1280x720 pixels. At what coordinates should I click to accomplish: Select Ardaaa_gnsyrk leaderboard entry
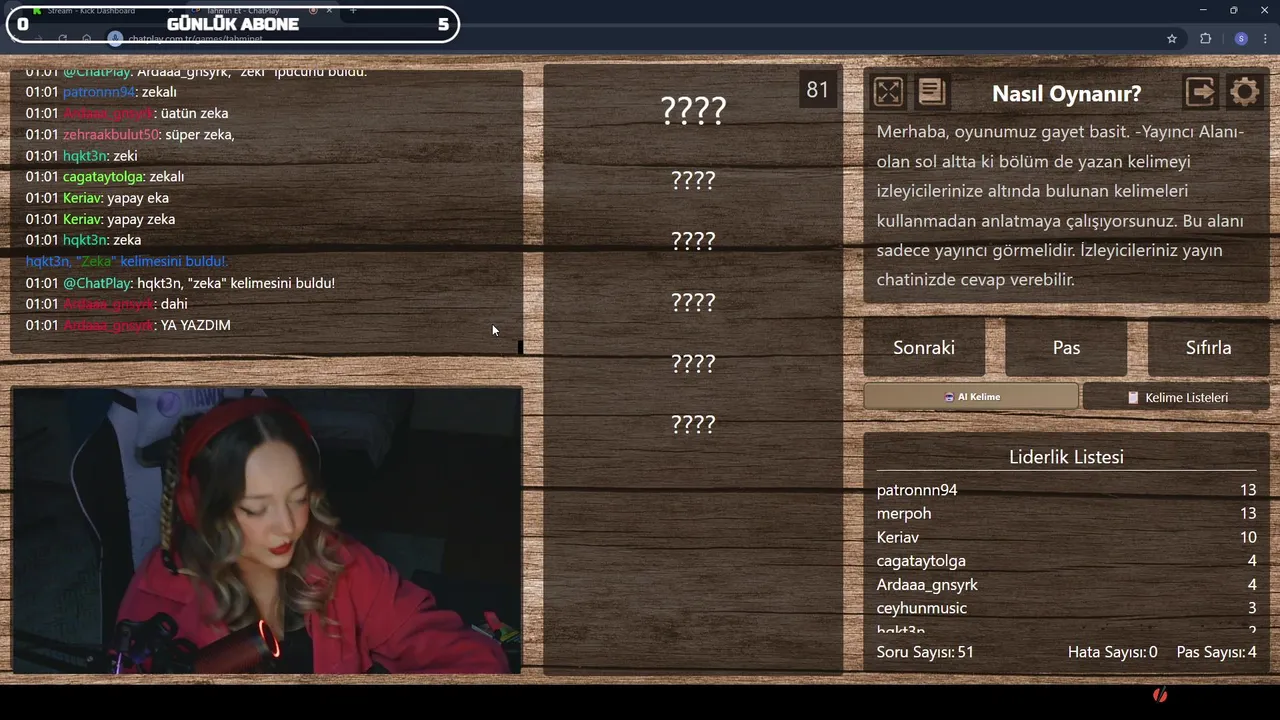tap(1066, 584)
